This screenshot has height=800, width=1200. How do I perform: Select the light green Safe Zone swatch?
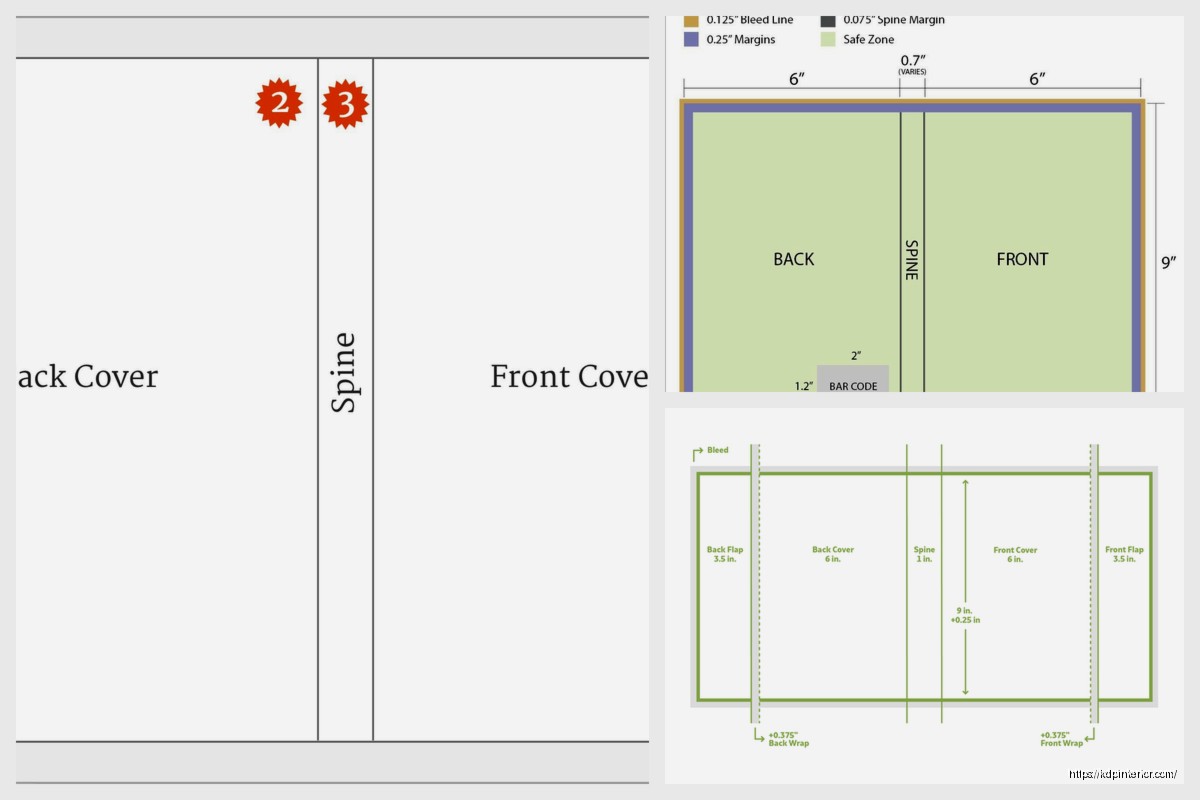coord(828,40)
